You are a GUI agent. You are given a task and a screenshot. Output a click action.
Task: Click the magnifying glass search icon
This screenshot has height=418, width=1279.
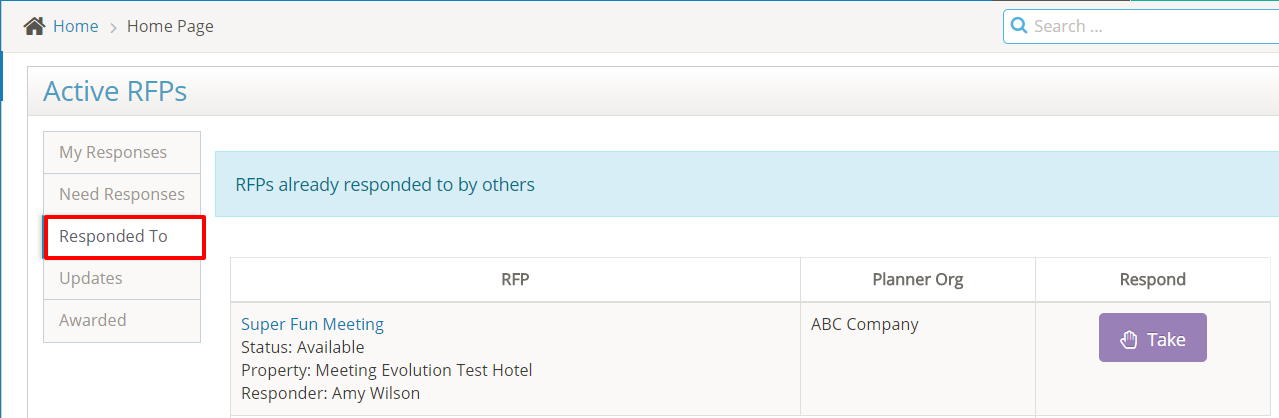[1019, 26]
